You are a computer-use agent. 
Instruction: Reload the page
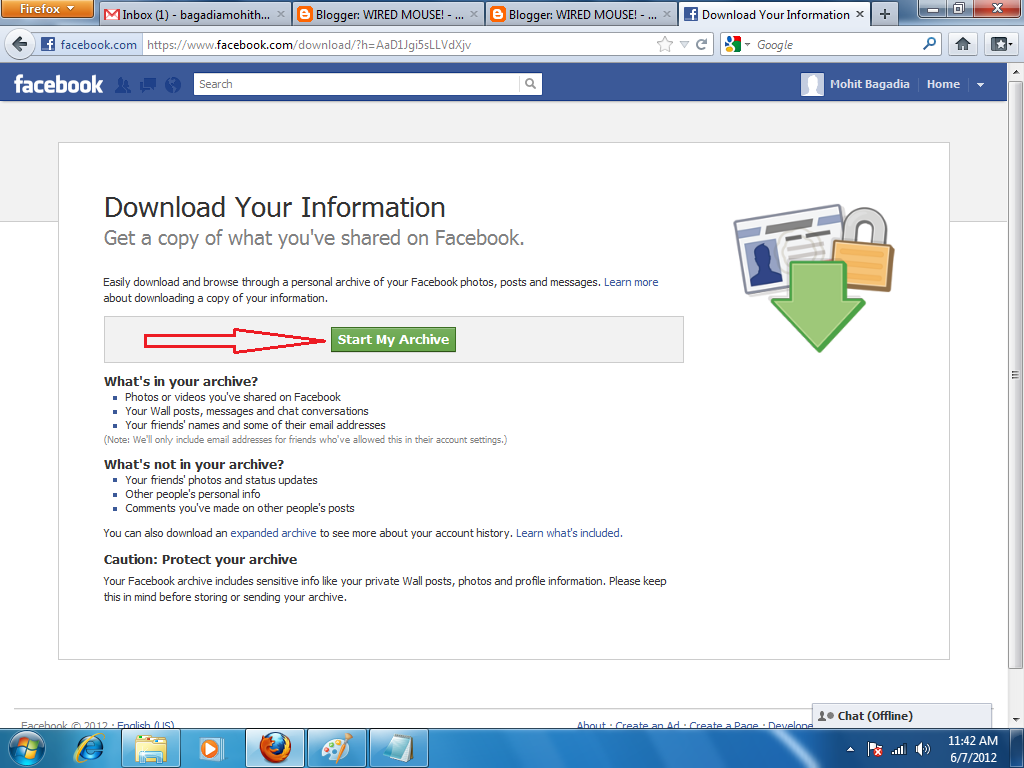point(702,44)
